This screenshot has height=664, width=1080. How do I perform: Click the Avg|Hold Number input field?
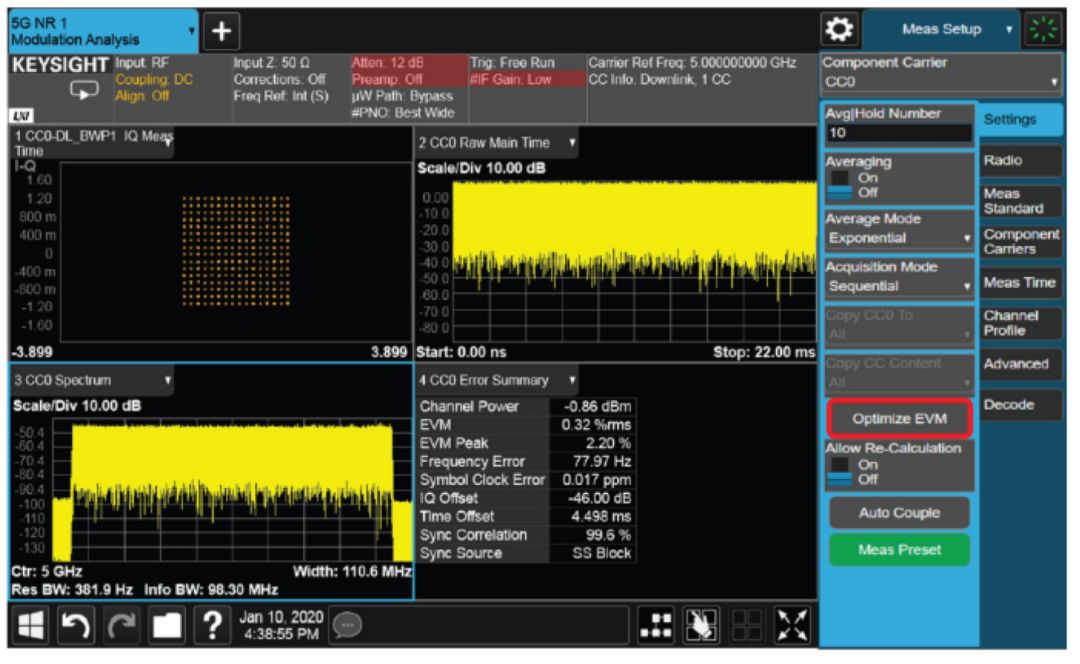tap(899, 133)
